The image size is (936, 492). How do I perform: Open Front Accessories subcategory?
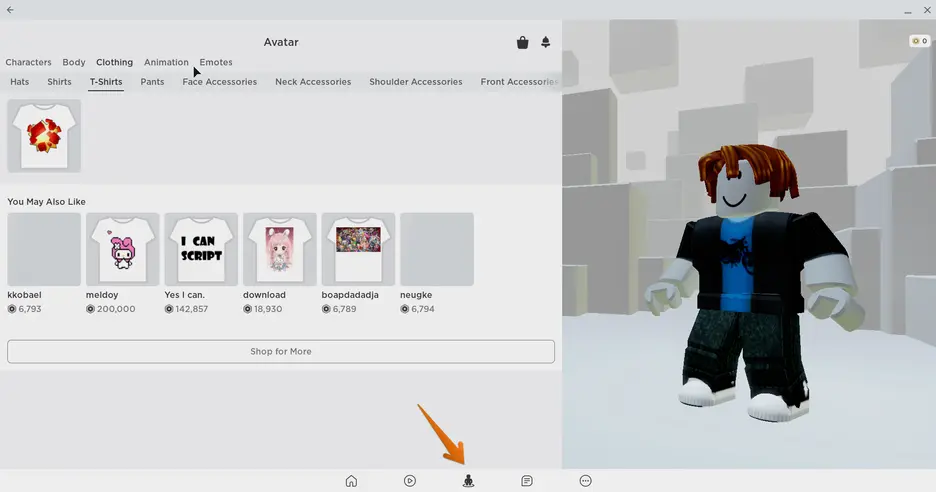coord(519,82)
